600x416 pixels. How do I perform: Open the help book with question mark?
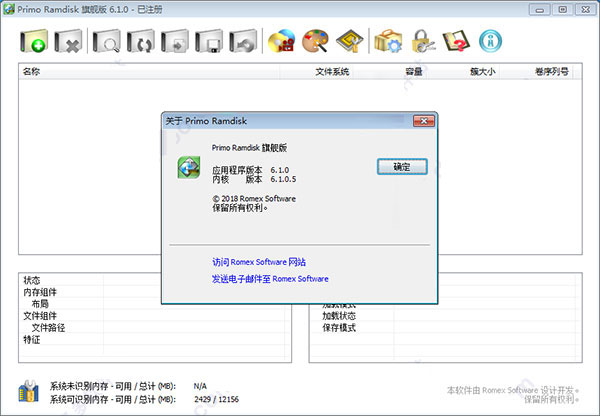[x=456, y=41]
